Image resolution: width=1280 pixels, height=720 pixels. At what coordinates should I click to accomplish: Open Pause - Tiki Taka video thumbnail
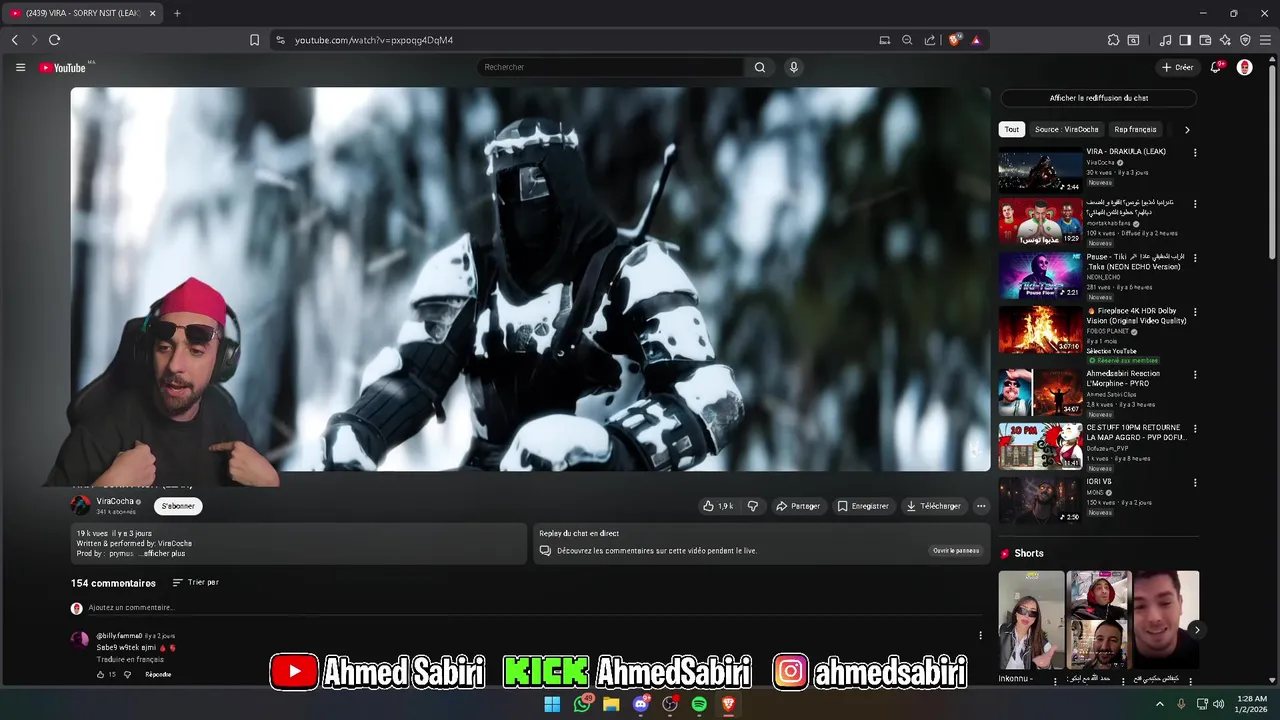[x=1040, y=276]
